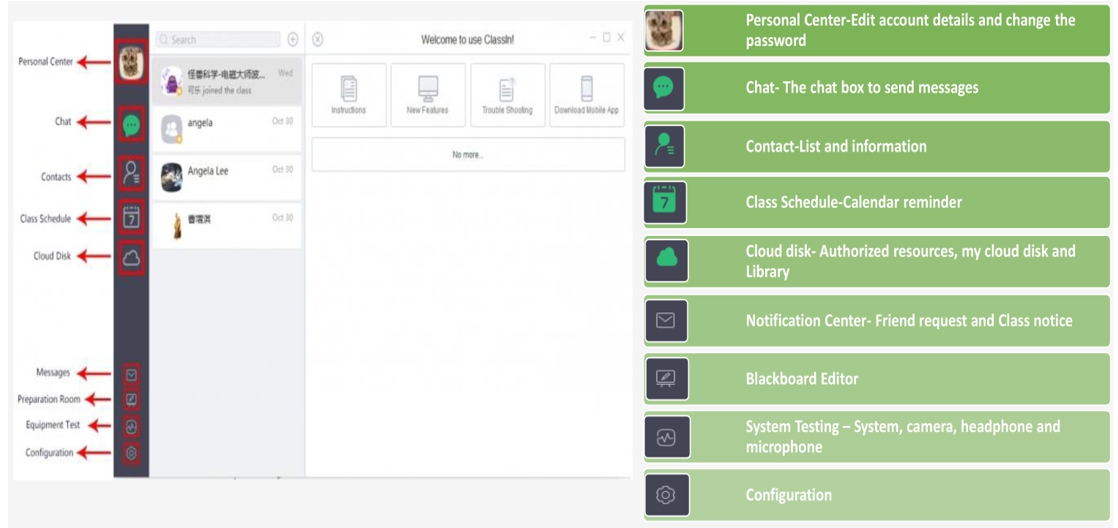This screenshot has height=528, width=1118.
Task: Open the green Chat icon in sidebar
Action: 131,123
